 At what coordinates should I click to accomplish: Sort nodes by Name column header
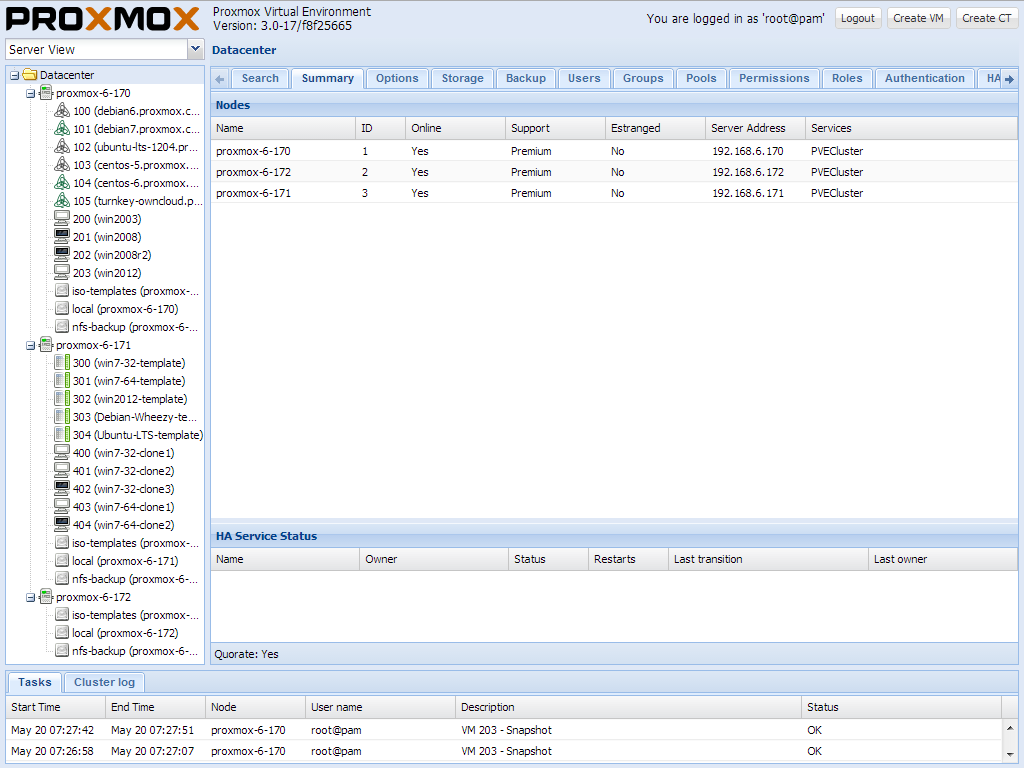click(283, 128)
